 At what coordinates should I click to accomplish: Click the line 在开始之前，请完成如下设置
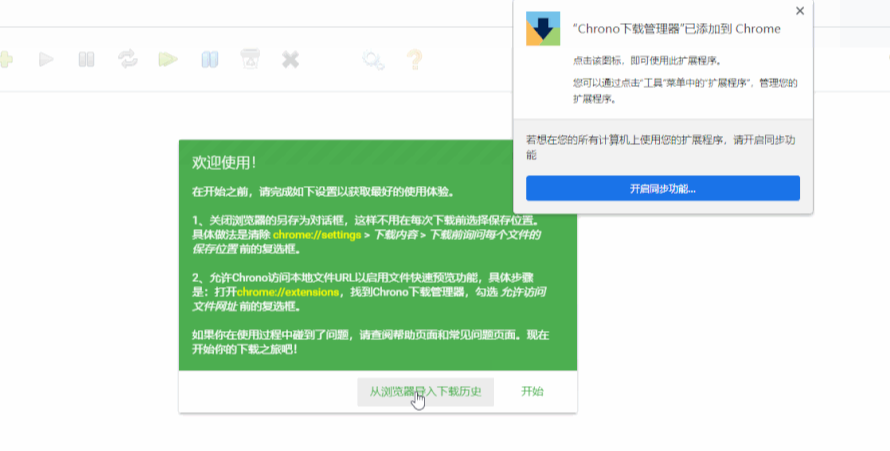[324, 192]
